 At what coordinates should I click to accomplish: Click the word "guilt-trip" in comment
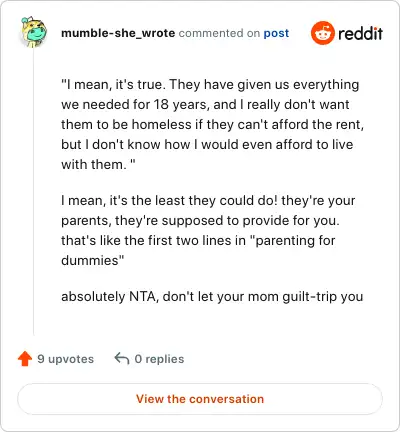(x=310, y=297)
